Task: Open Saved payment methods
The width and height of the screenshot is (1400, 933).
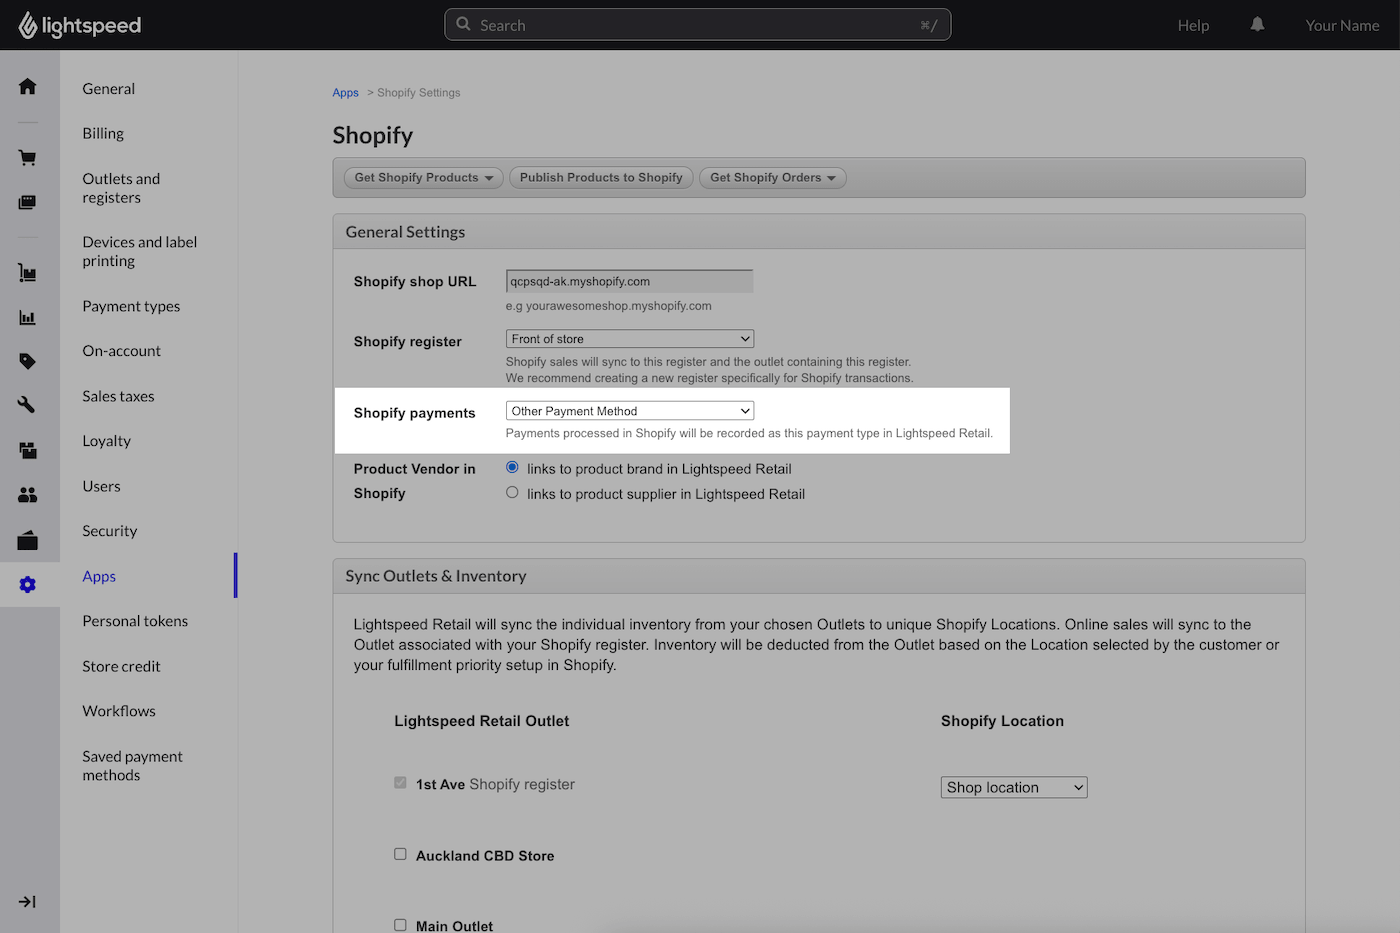Action: [132, 766]
